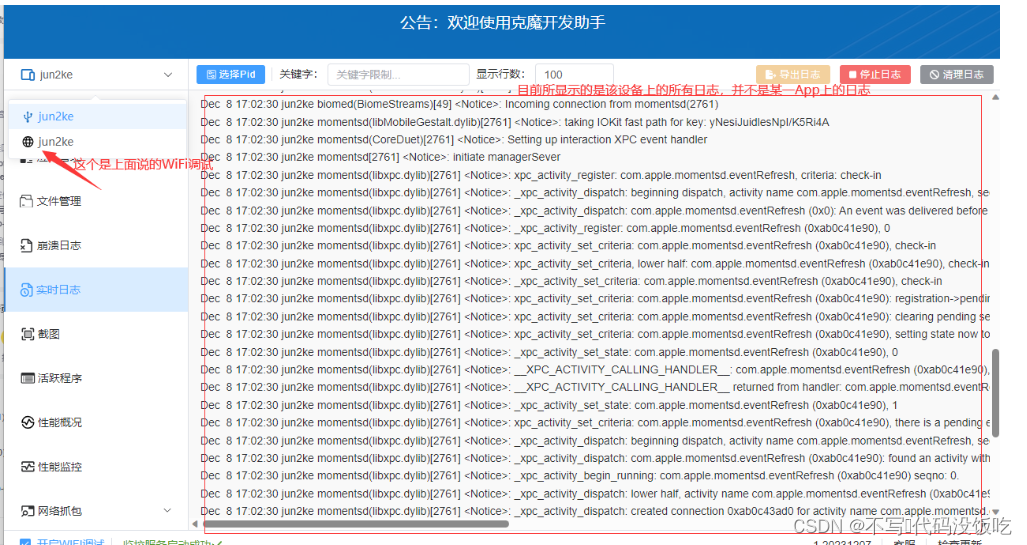This screenshot has height=545, width=1027.
Task: Click the device icon beside jun2ke
Action: 28,75
